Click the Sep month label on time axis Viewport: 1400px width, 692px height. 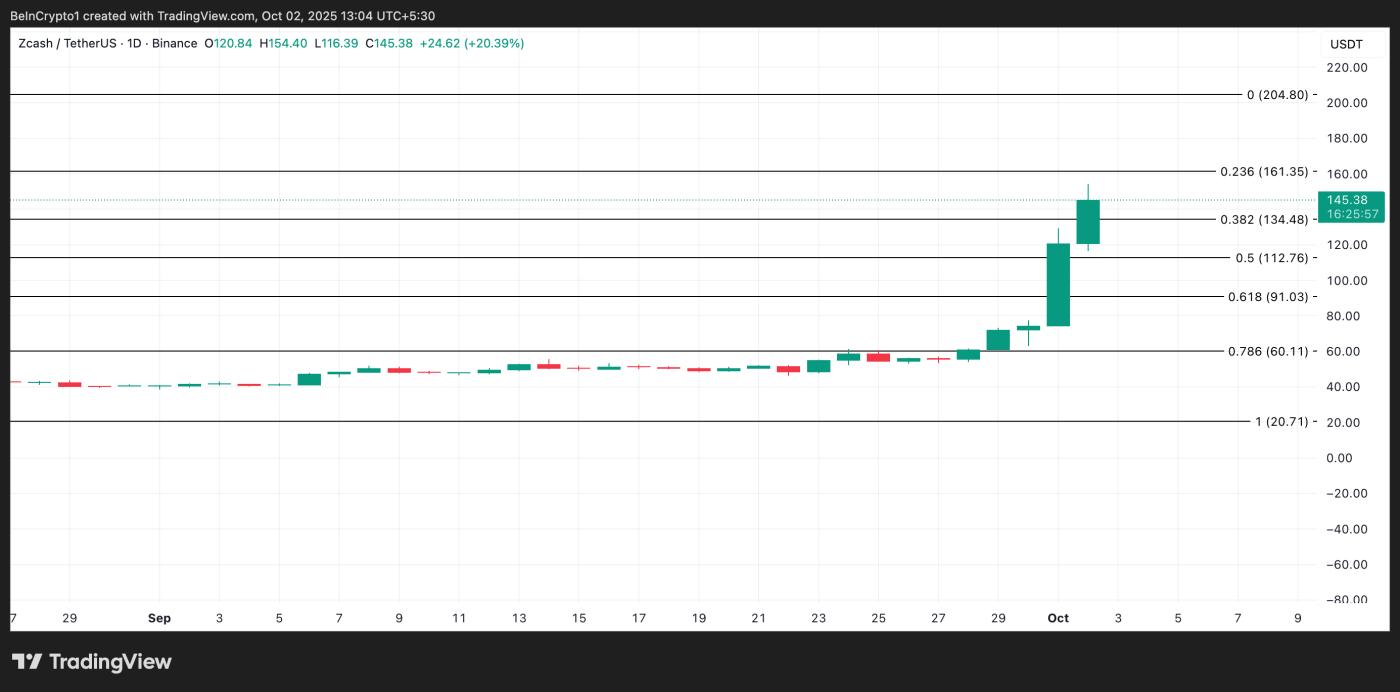159,618
